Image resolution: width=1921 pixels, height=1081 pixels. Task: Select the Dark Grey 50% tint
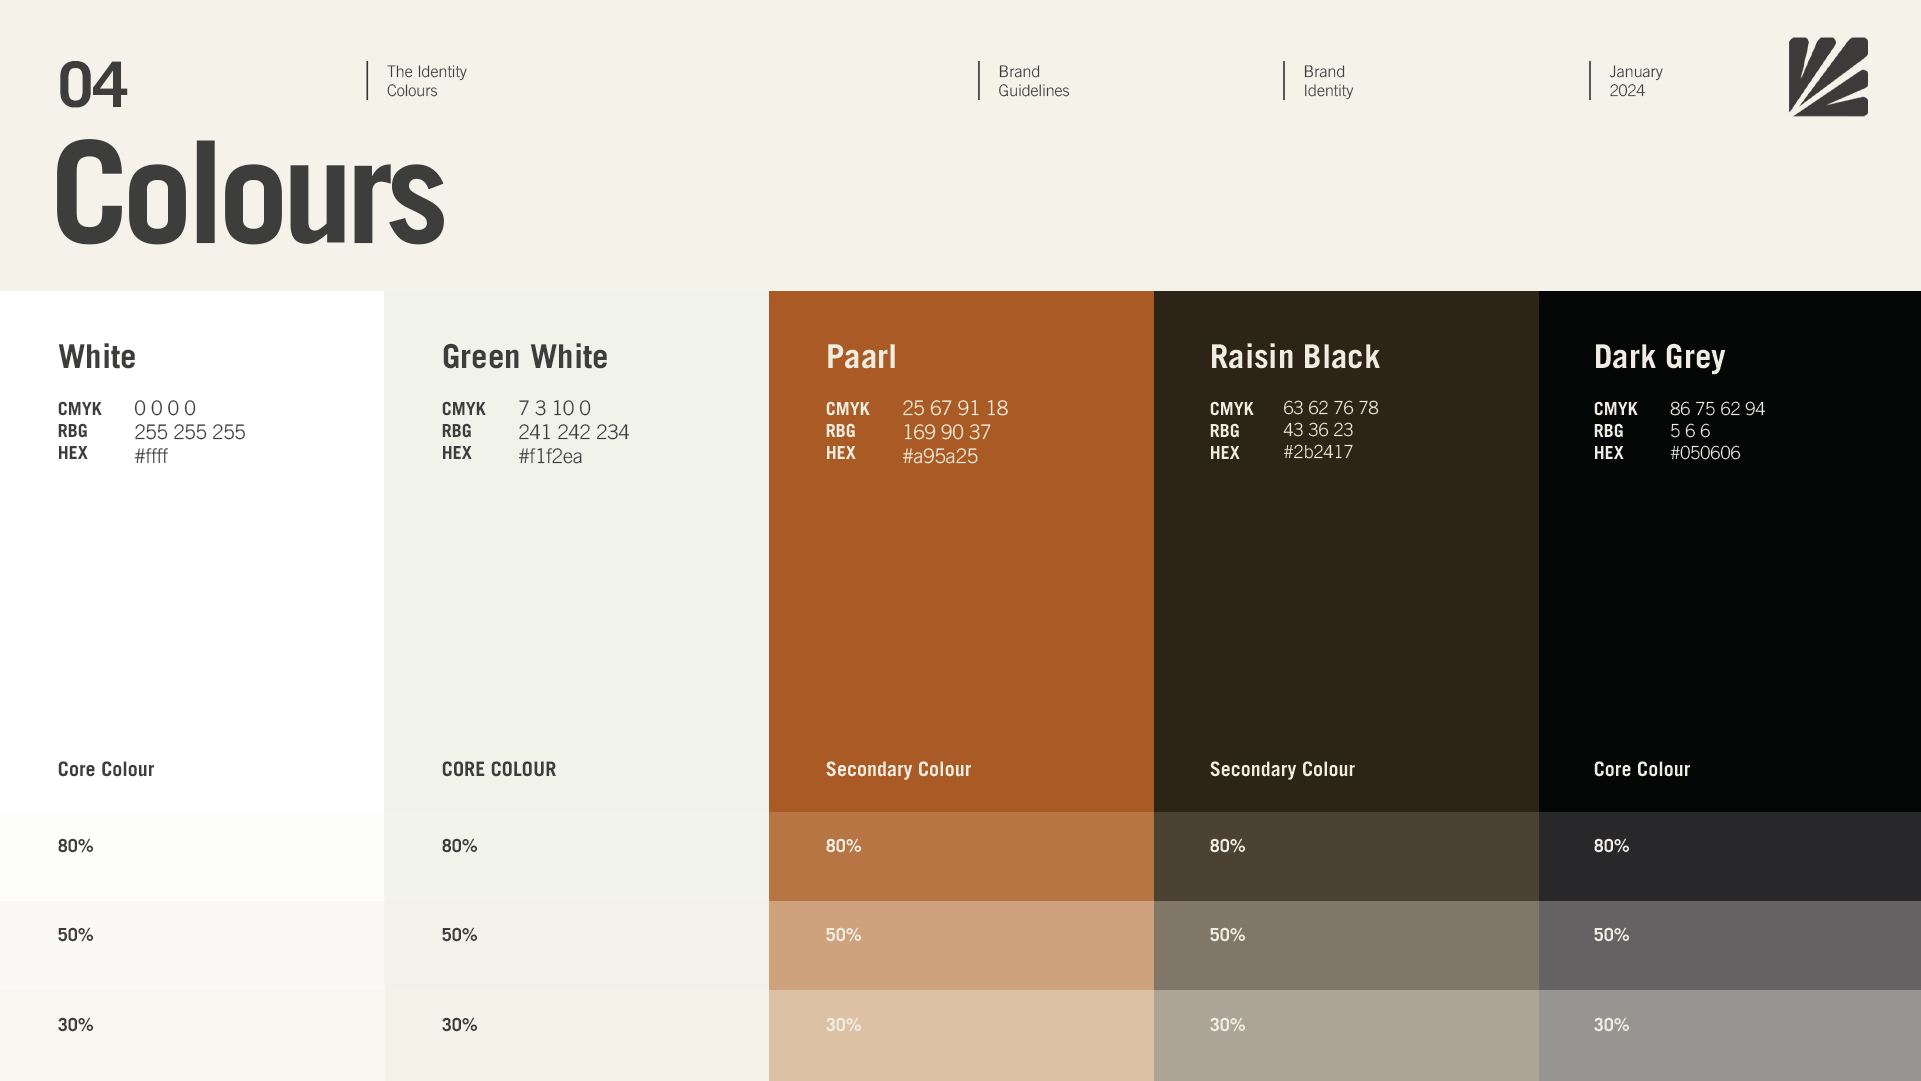[x=1729, y=945]
